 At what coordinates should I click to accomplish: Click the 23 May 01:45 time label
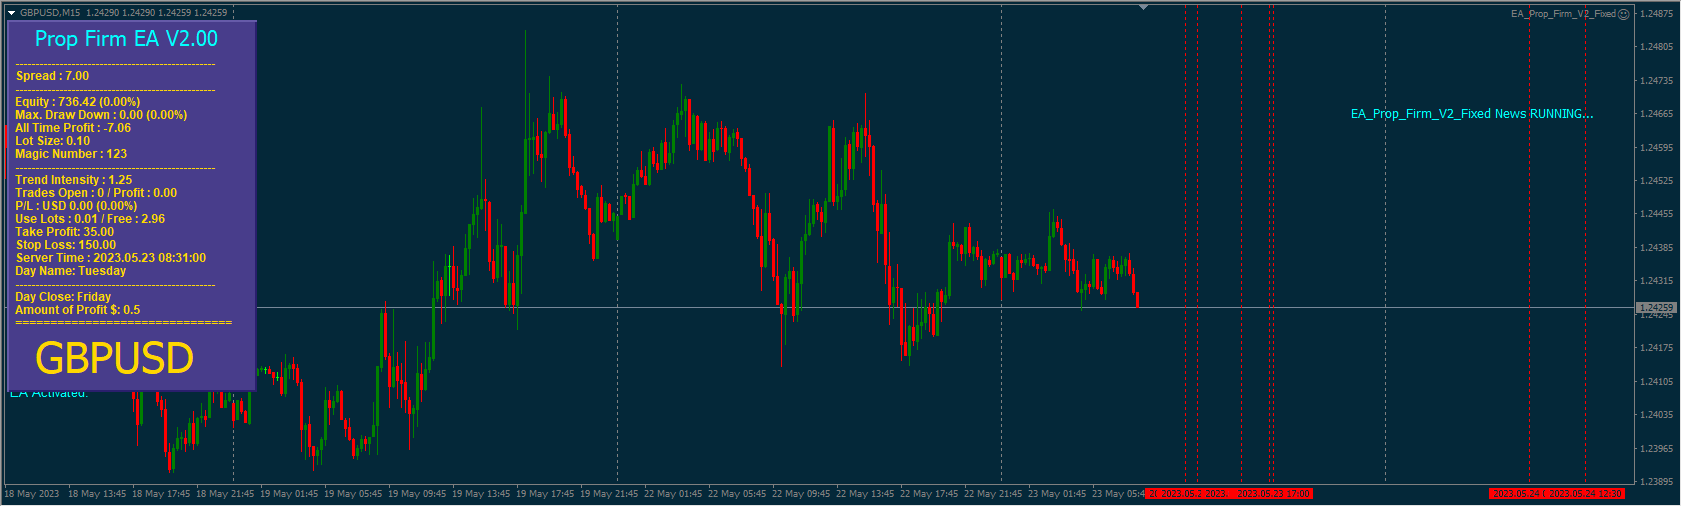point(1057,494)
